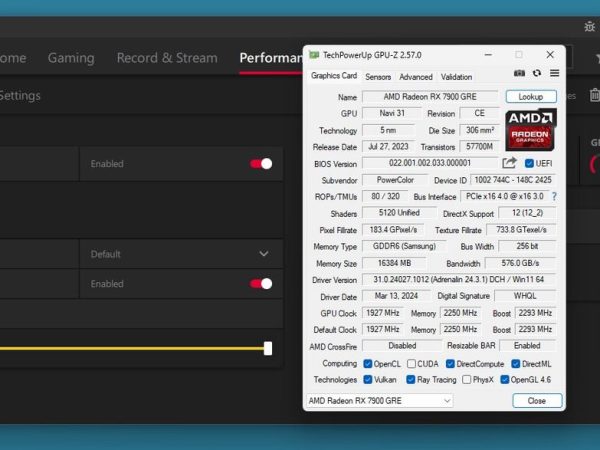Click the Lookup button

(x=531, y=97)
